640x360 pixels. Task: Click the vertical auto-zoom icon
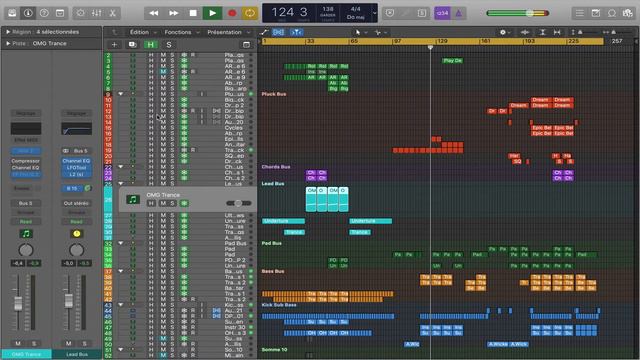tap(542, 32)
